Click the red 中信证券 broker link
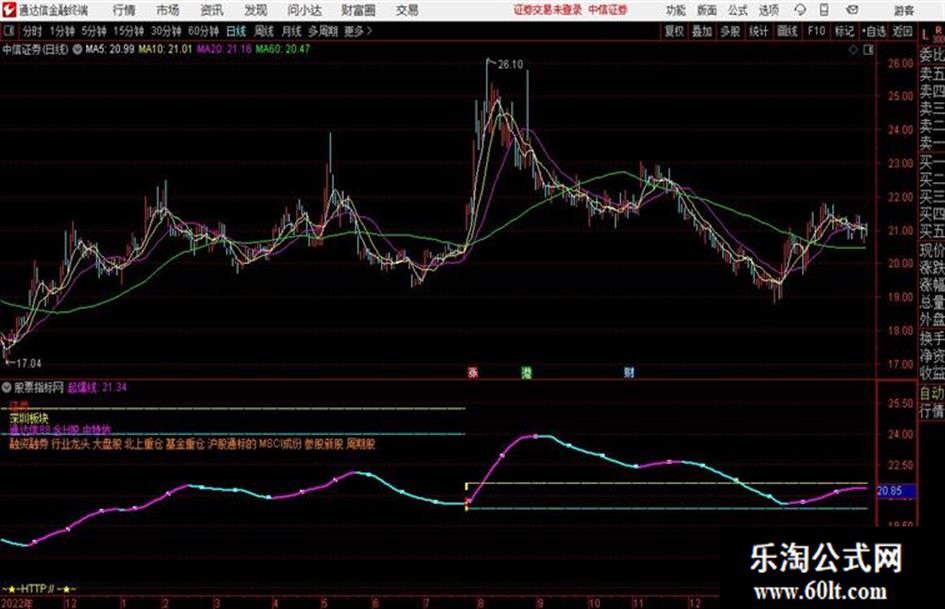This screenshot has width=945, height=609. point(608,10)
